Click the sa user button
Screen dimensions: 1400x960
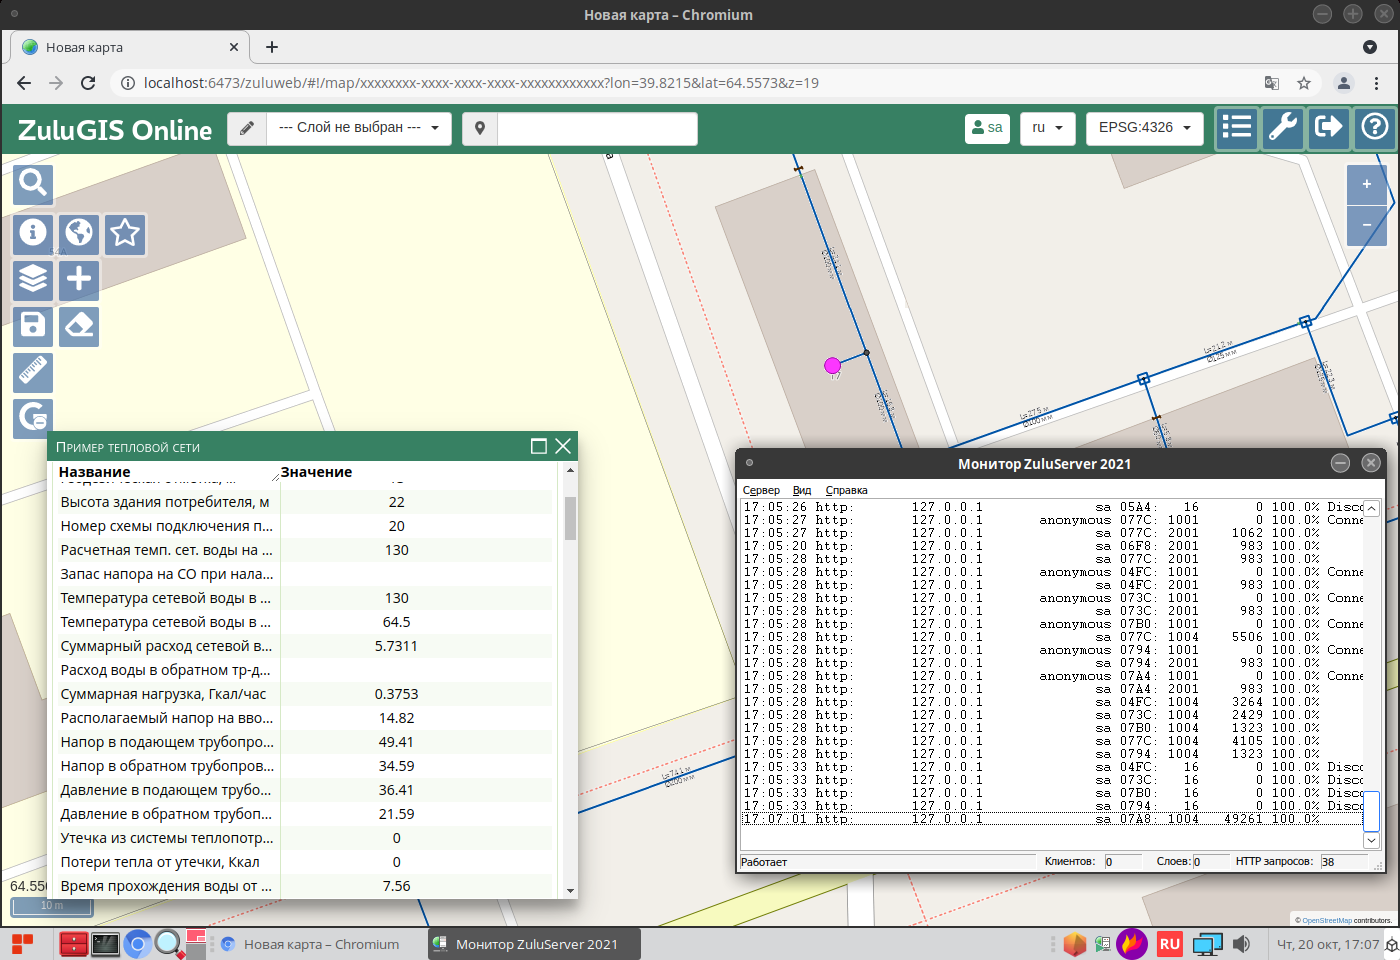[x=987, y=128]
